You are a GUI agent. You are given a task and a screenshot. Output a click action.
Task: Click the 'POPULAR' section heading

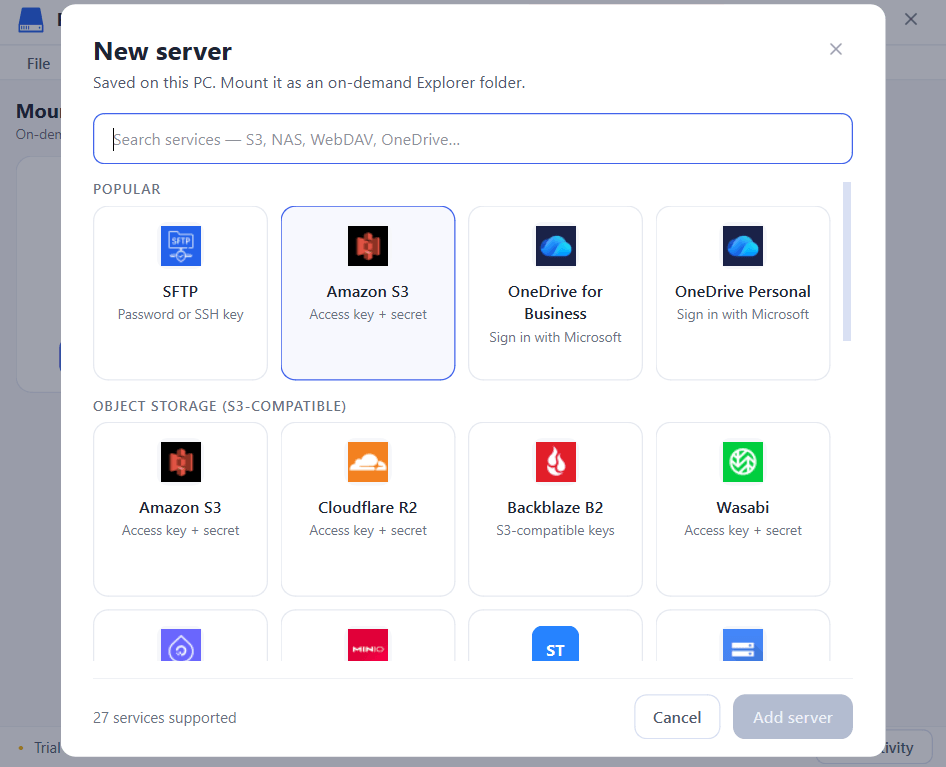[x=127, y=189]
